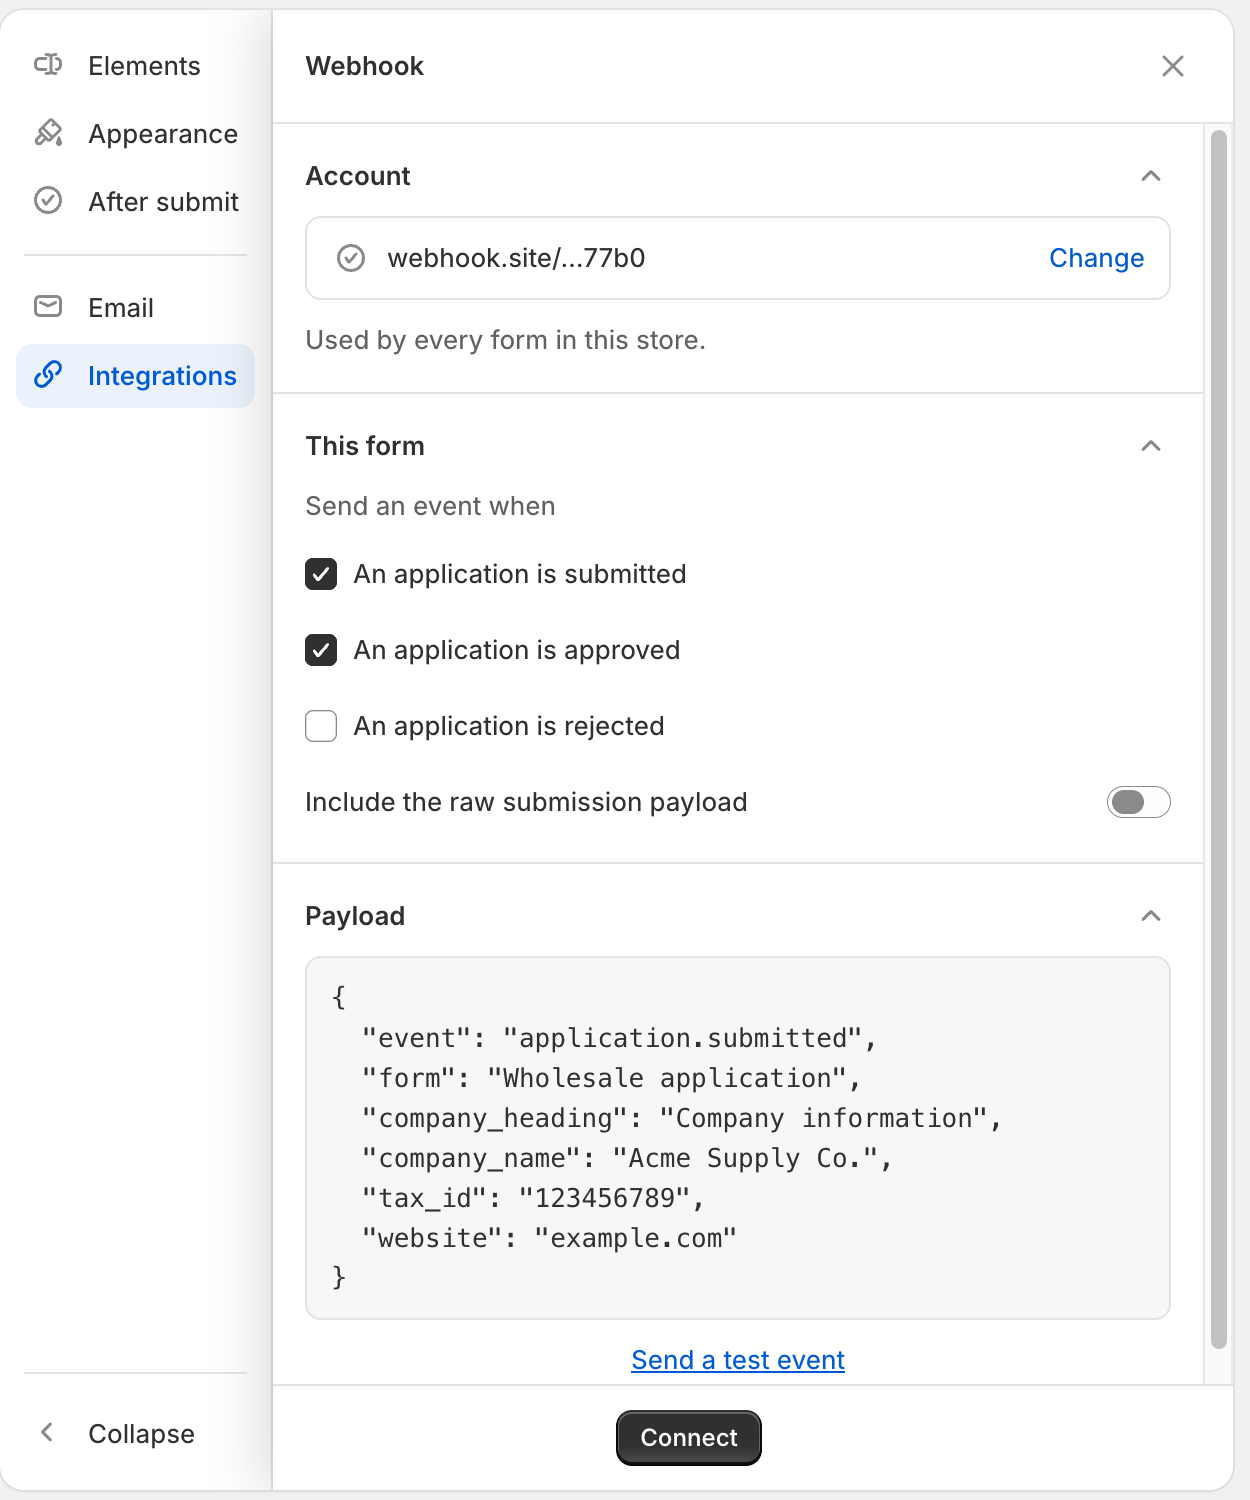The image size is (1250, 1500).
Task: Collapse the This form section
Action: (x=1151, y=446)
